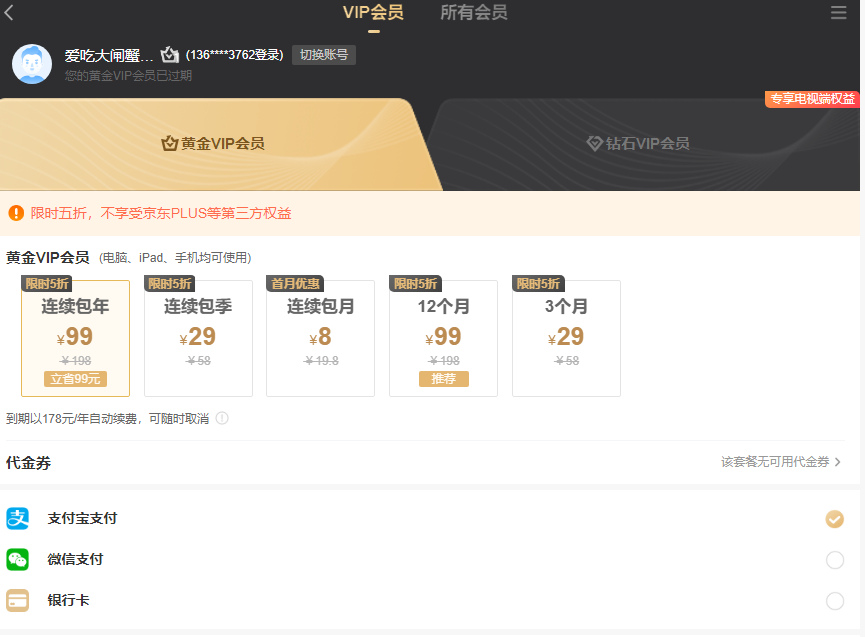865x637 pixels.
Task: Go back using the left arrow icon
Action: coord(9,13)
